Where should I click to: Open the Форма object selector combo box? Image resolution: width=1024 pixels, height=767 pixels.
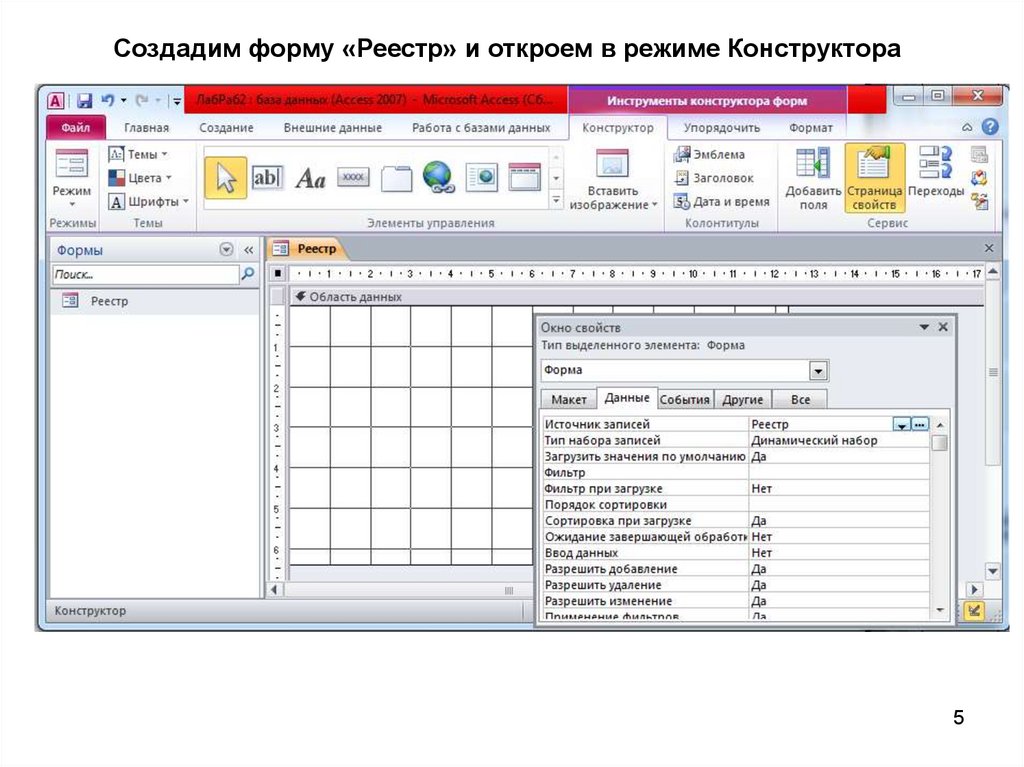point(818,371)
